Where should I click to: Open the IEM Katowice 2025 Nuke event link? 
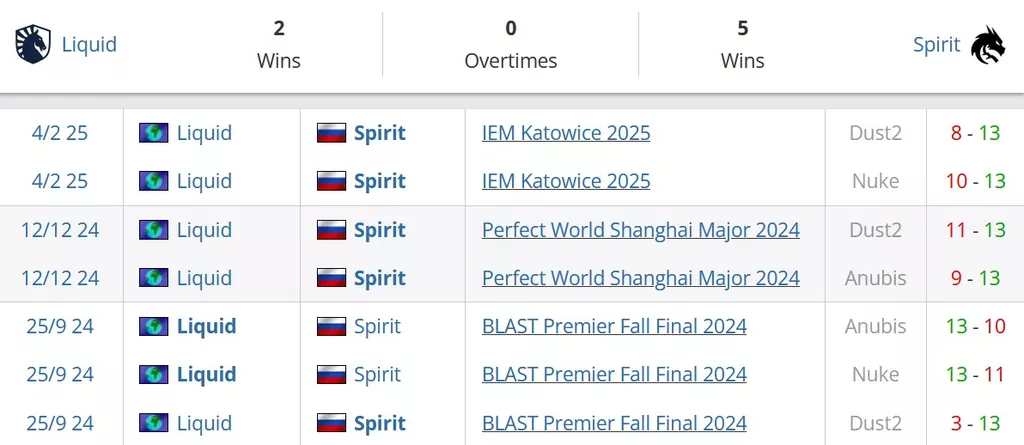point(566,181)
